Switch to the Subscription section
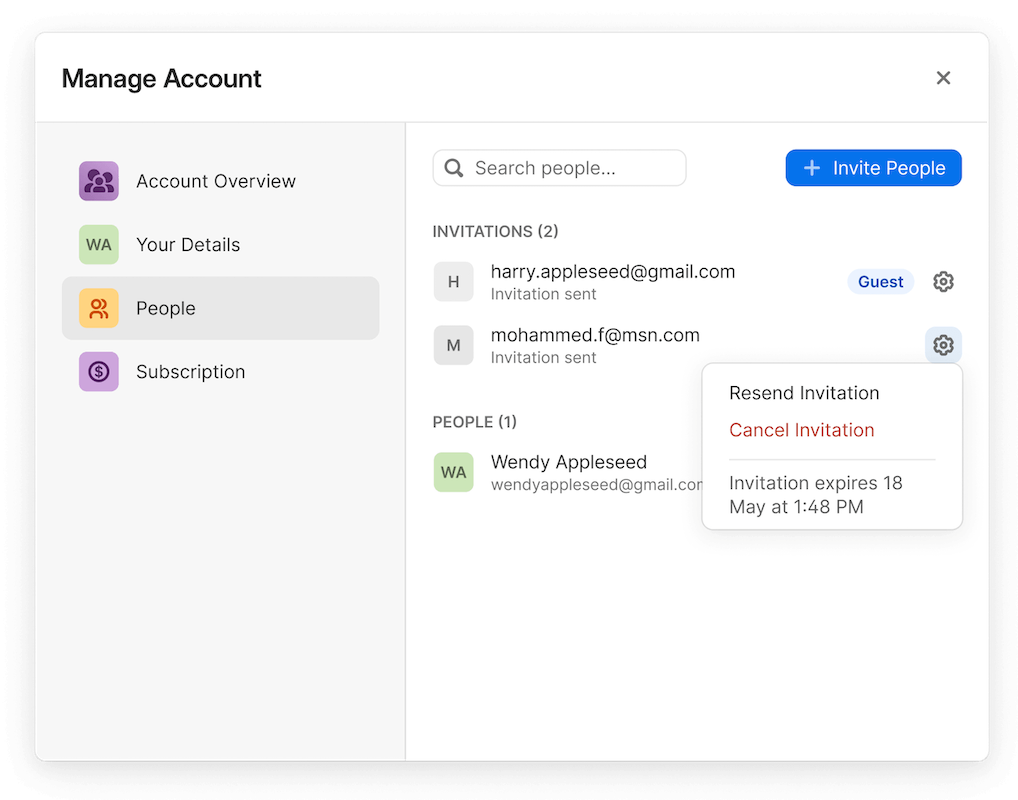 coord(190,371)
